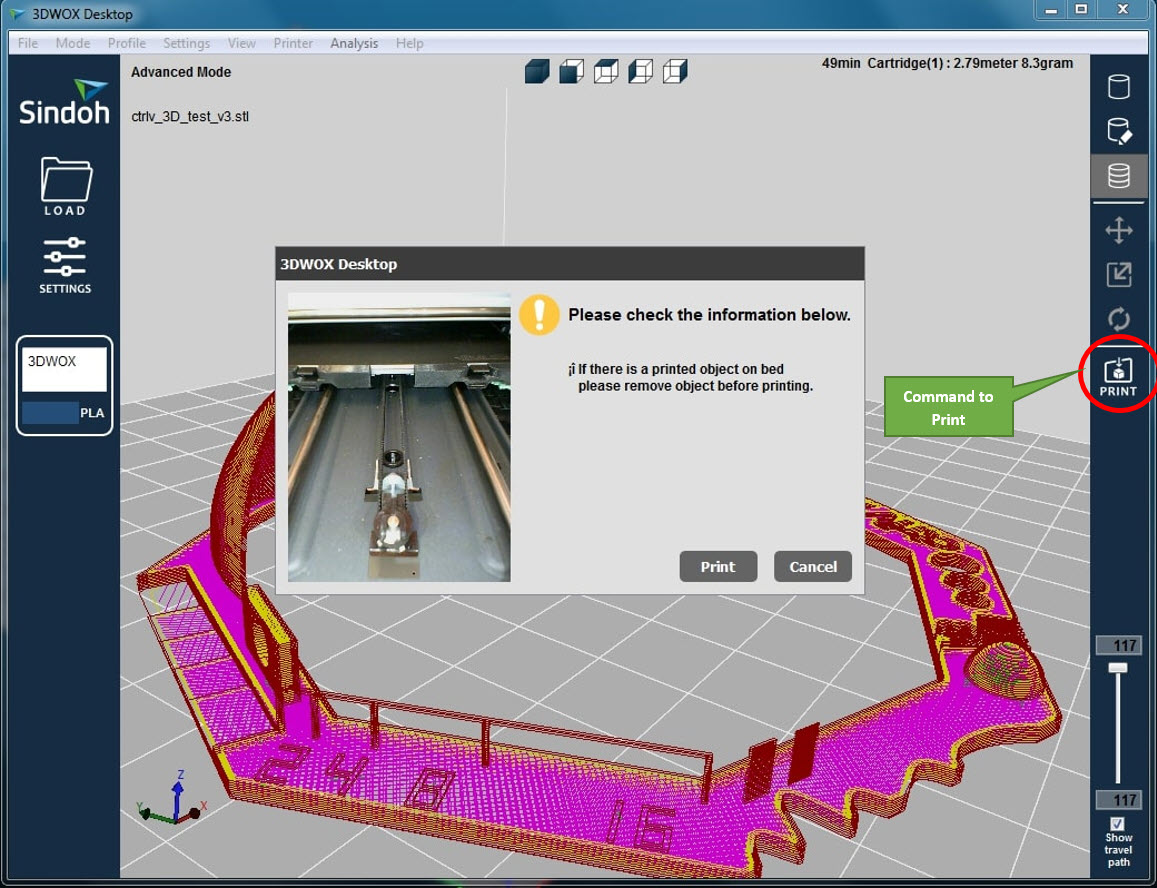
Task: Click the Cancel button in dialog
Action: pyautogui.click(x=813, y=566)
